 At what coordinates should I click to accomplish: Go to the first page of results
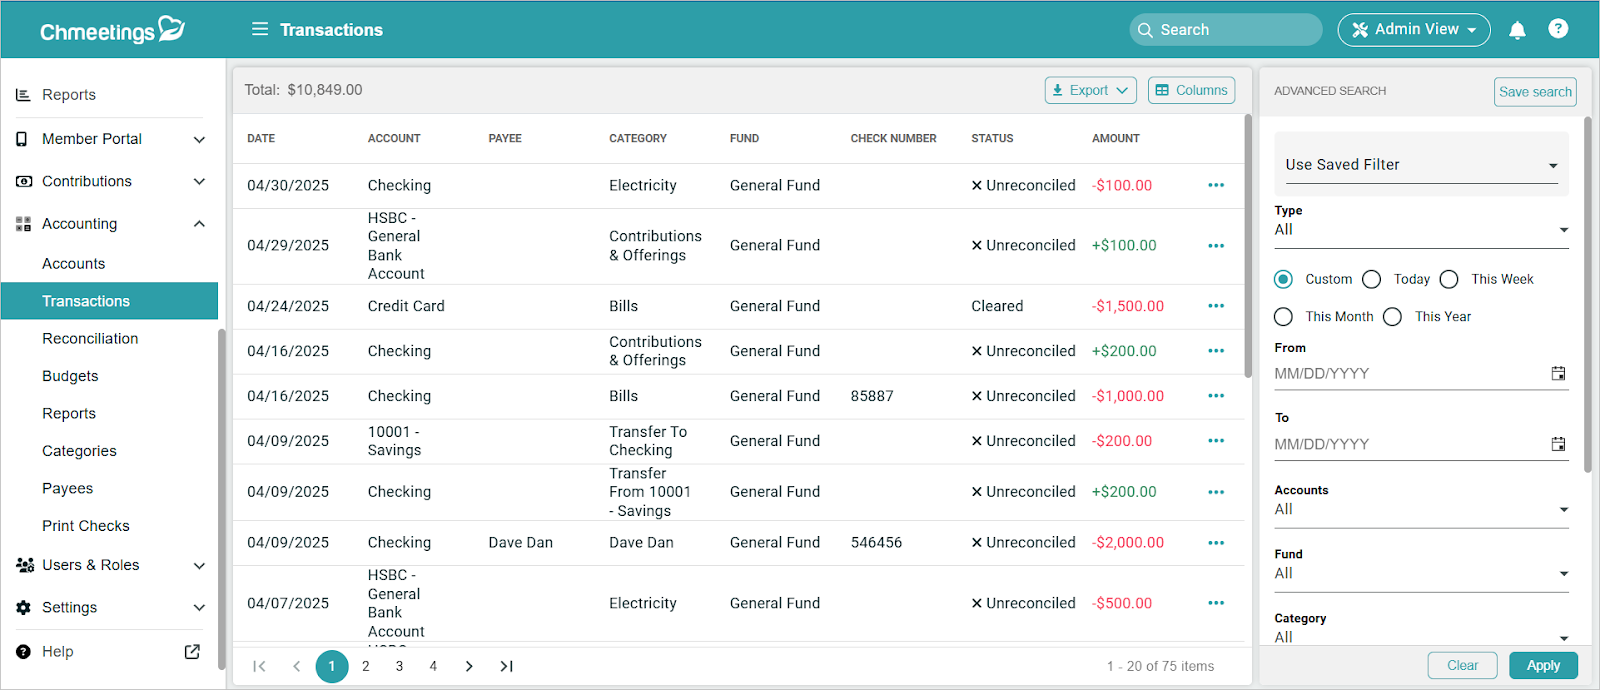[259, 666]
